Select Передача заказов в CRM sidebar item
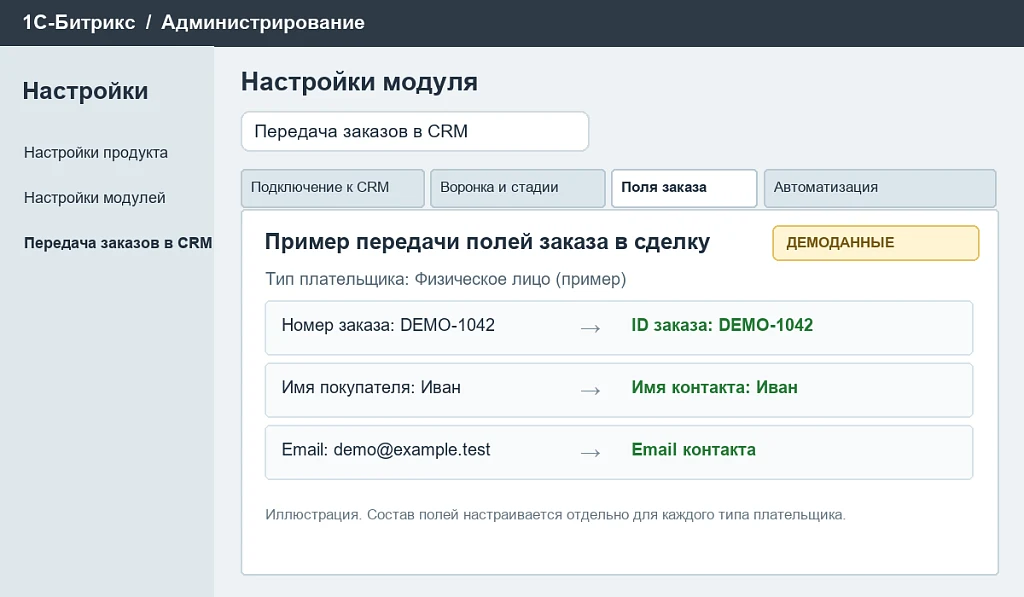Viewport: 1024px width, 597px height. pyautogui.click(x=118, y=243)
